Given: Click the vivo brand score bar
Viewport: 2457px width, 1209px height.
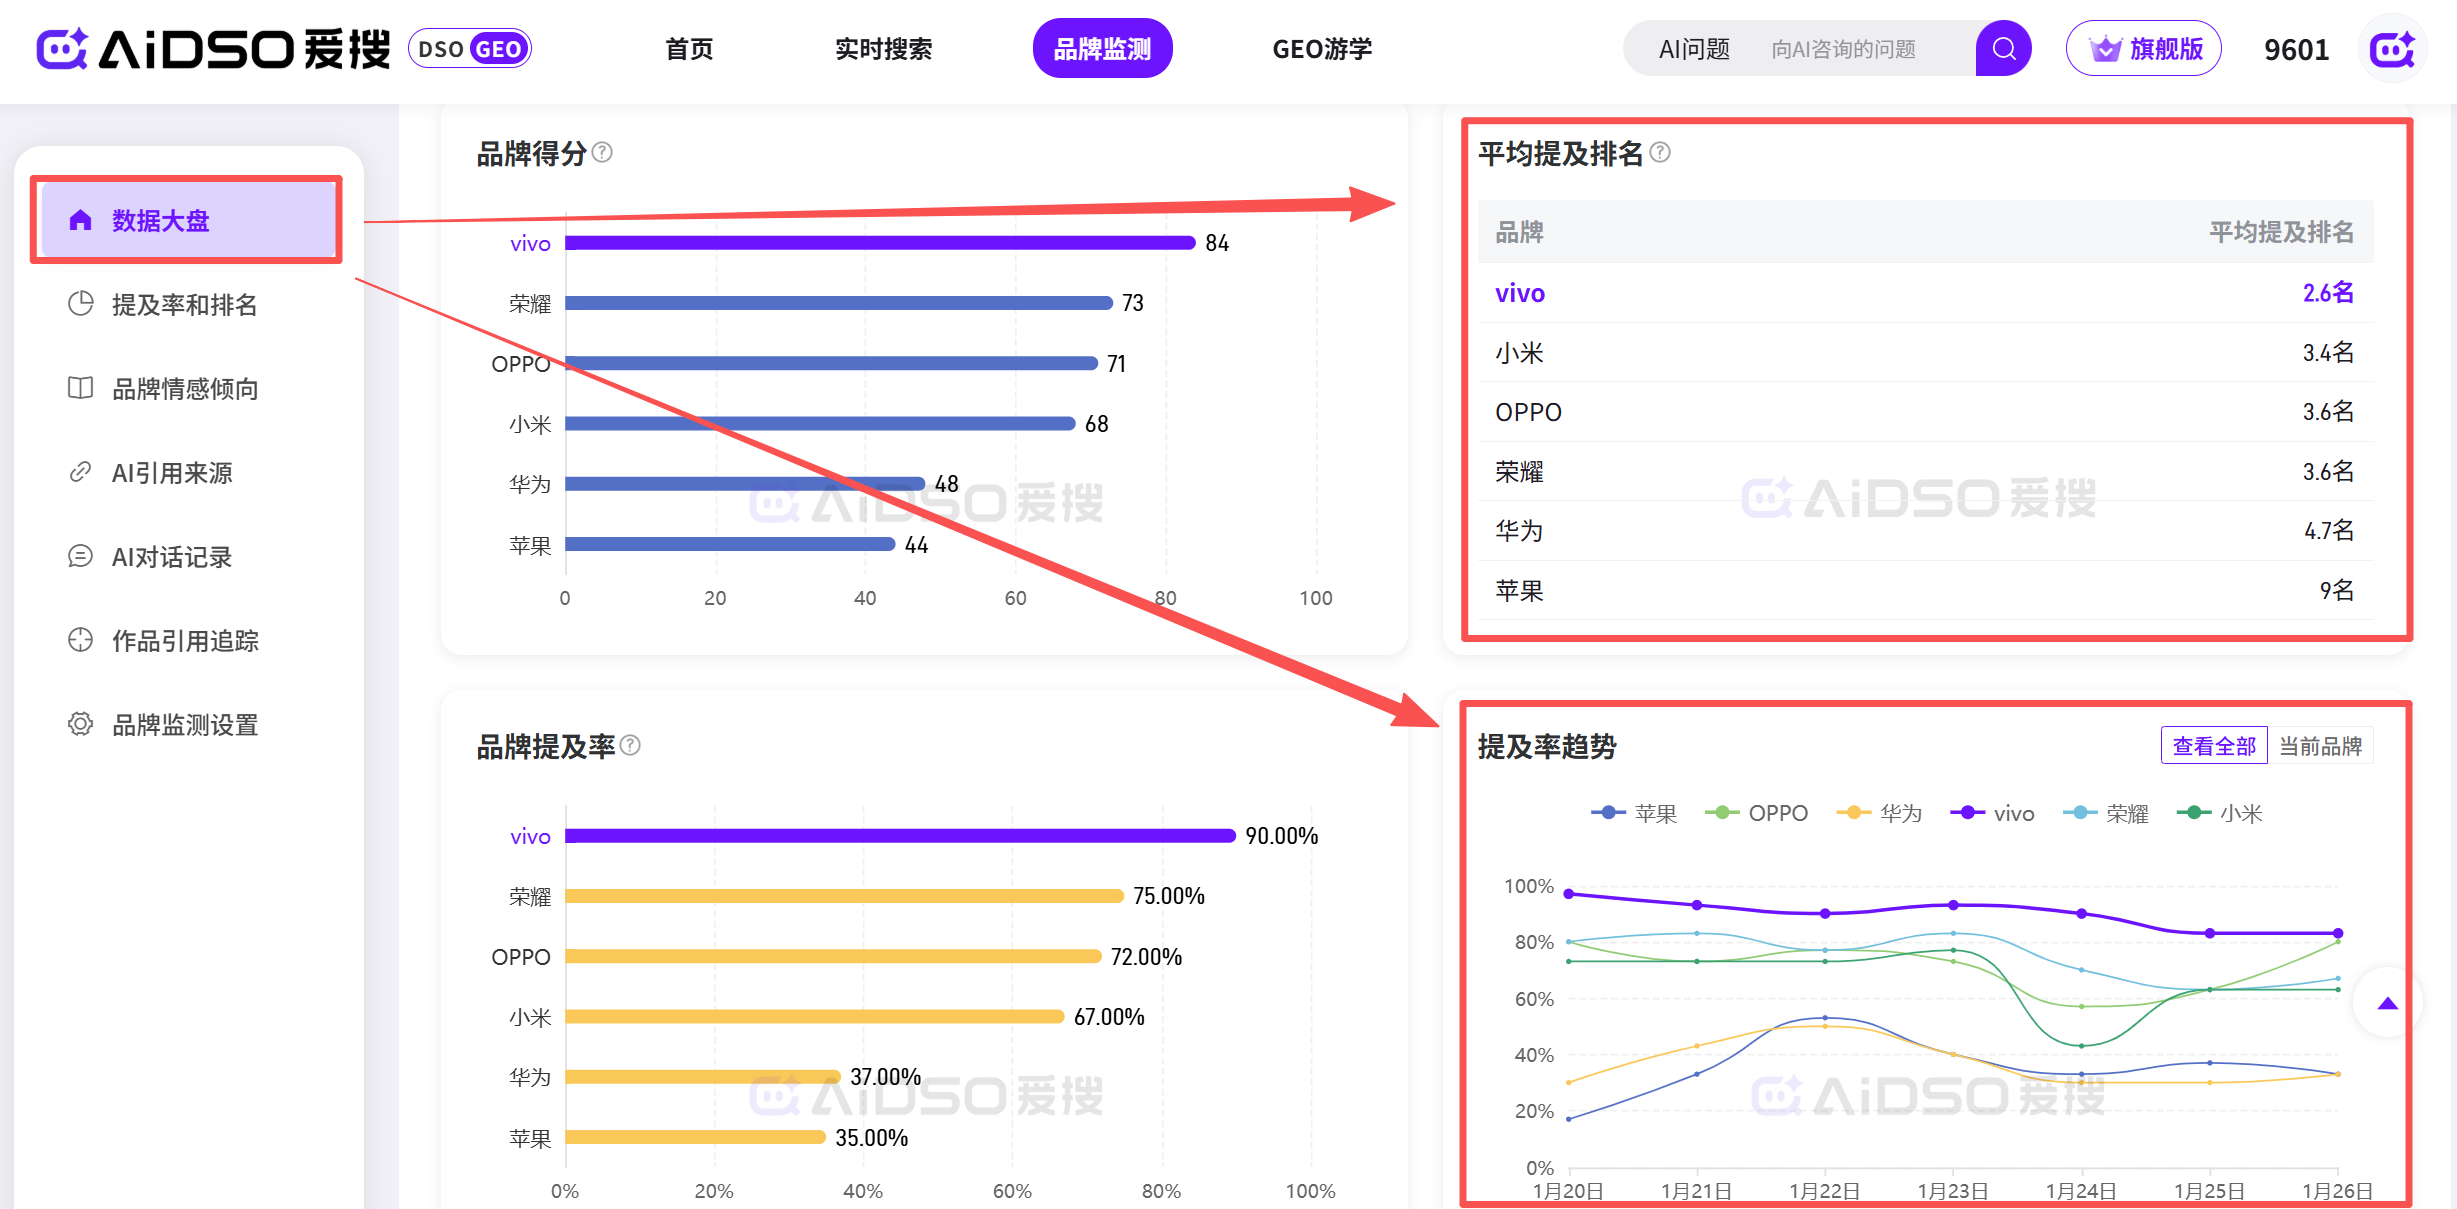Looking at the screenshot, I should pos(880,243).
